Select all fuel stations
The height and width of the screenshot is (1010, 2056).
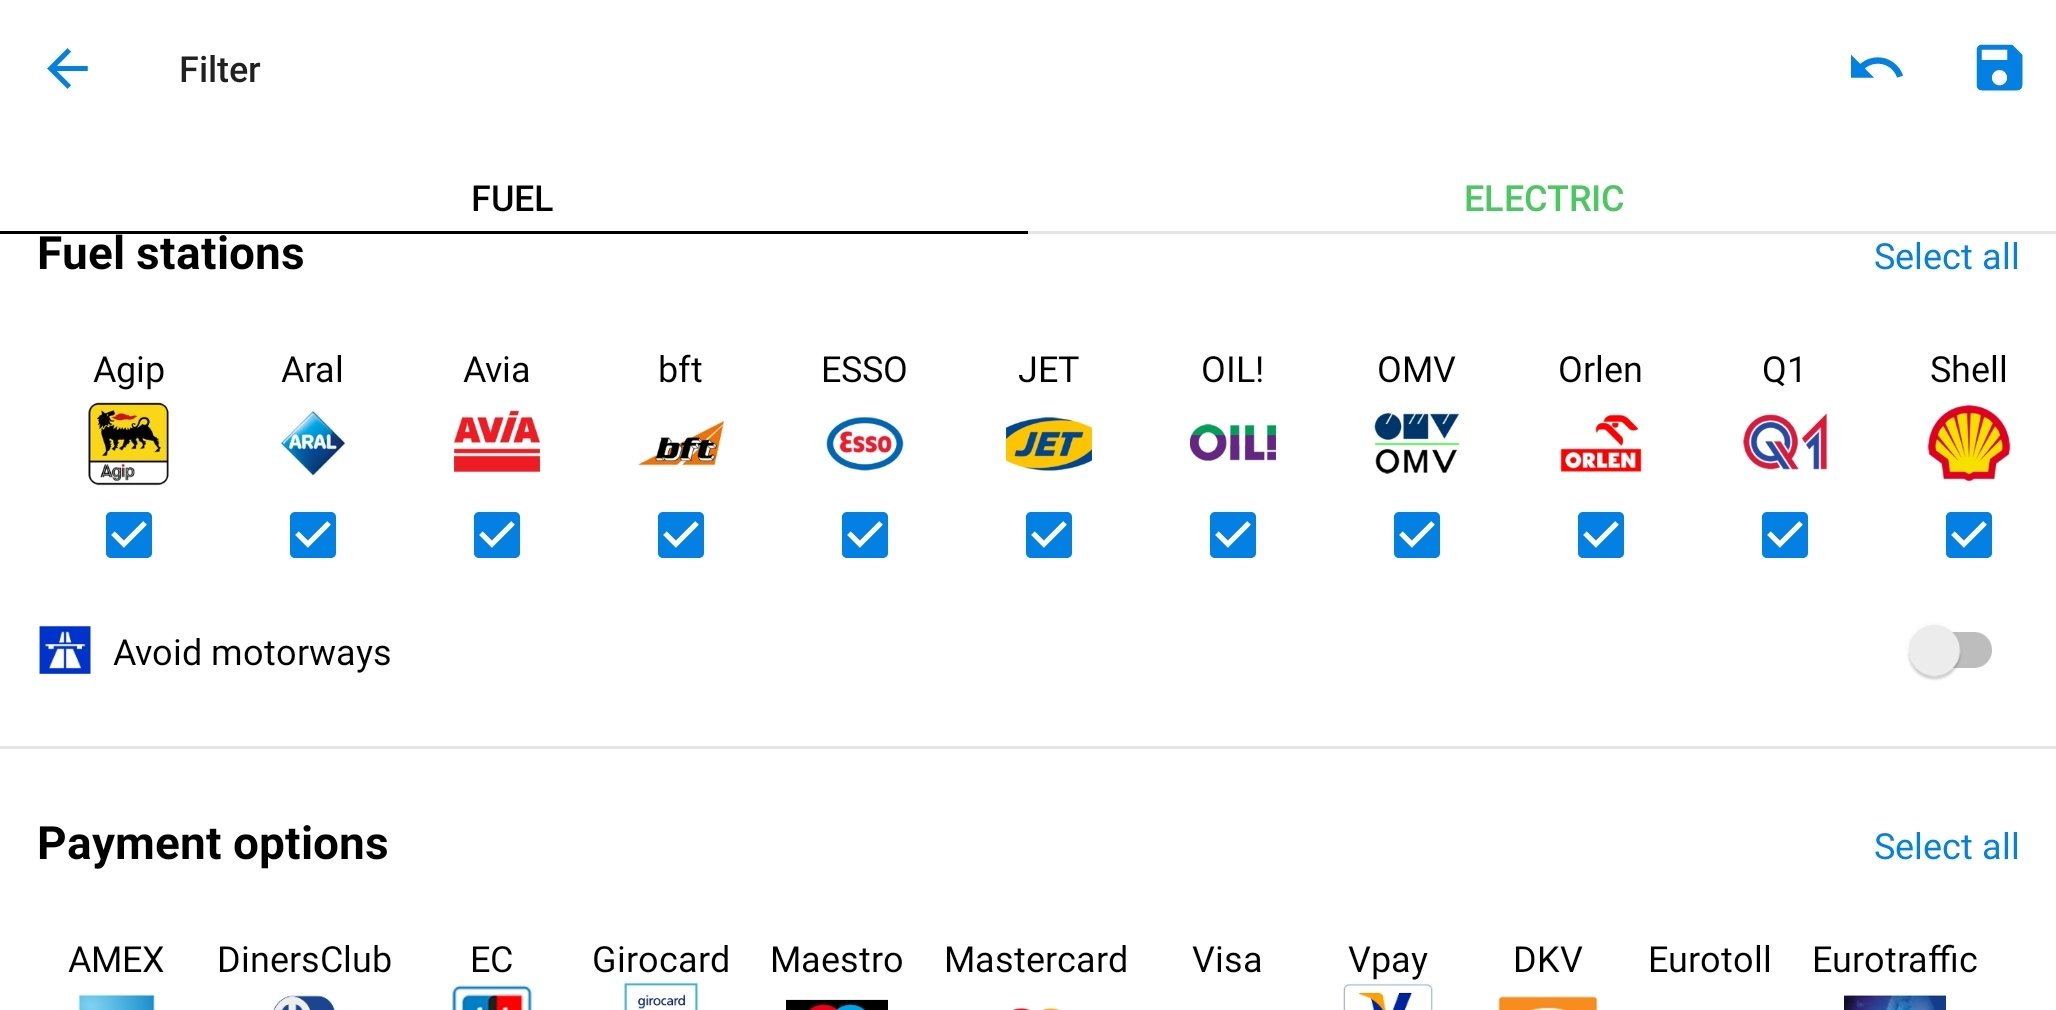1946,256
